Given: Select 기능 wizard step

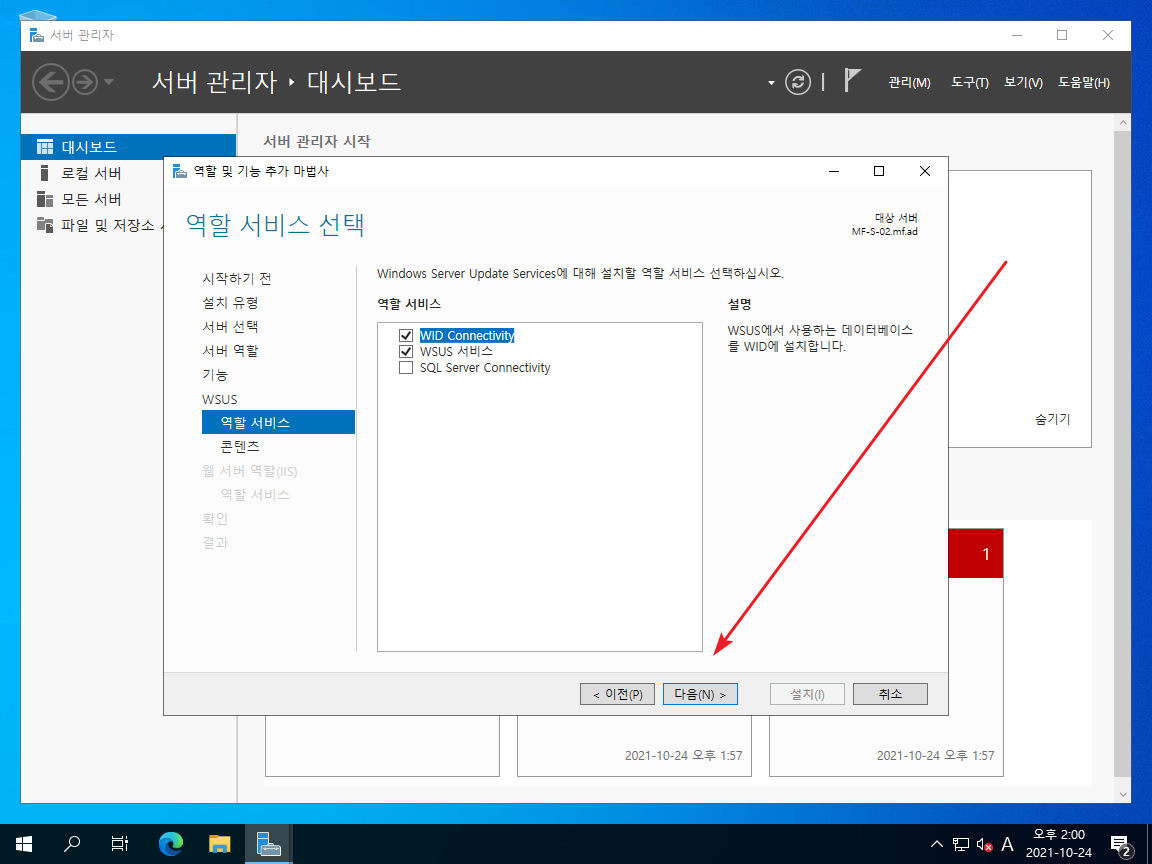Looking at the screenshot, I should (x=215, y=375).
